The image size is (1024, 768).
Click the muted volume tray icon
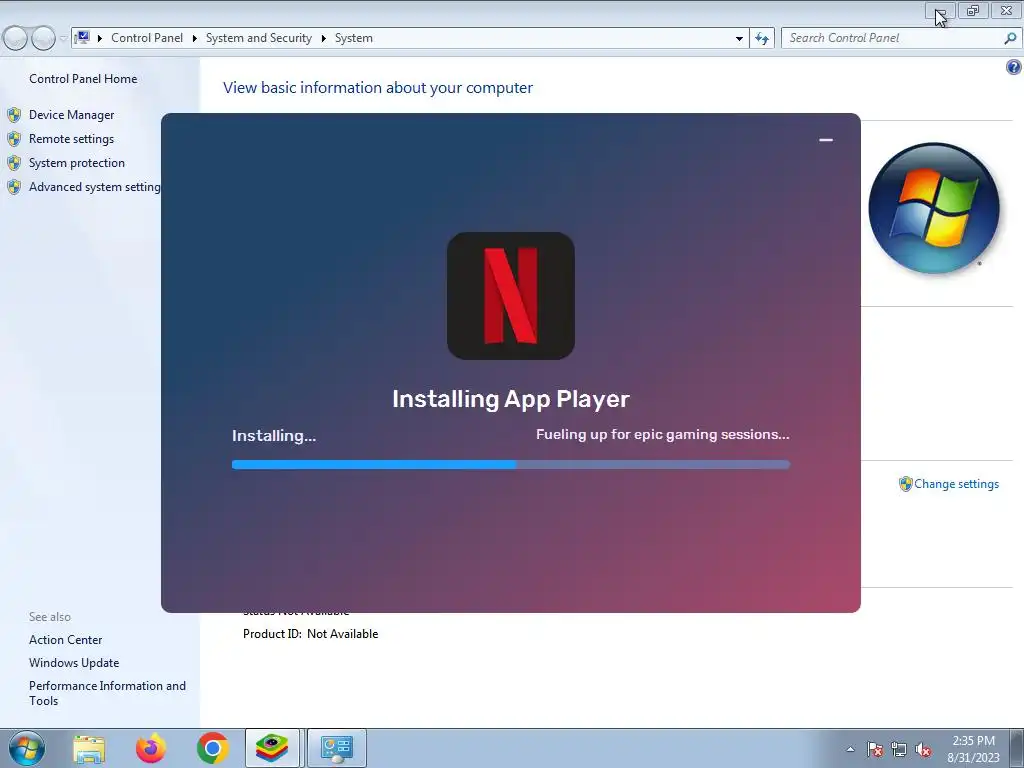(x=923, y=749)
